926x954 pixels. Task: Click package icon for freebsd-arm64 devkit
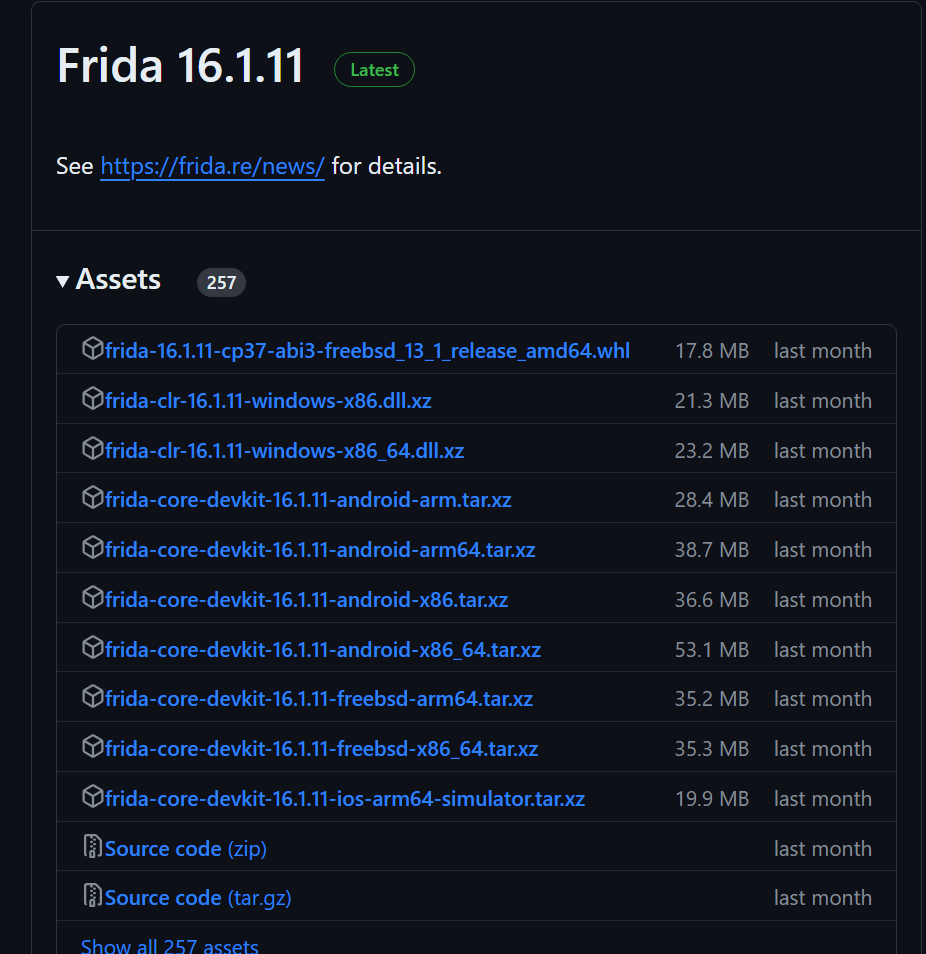coord(92,697)
